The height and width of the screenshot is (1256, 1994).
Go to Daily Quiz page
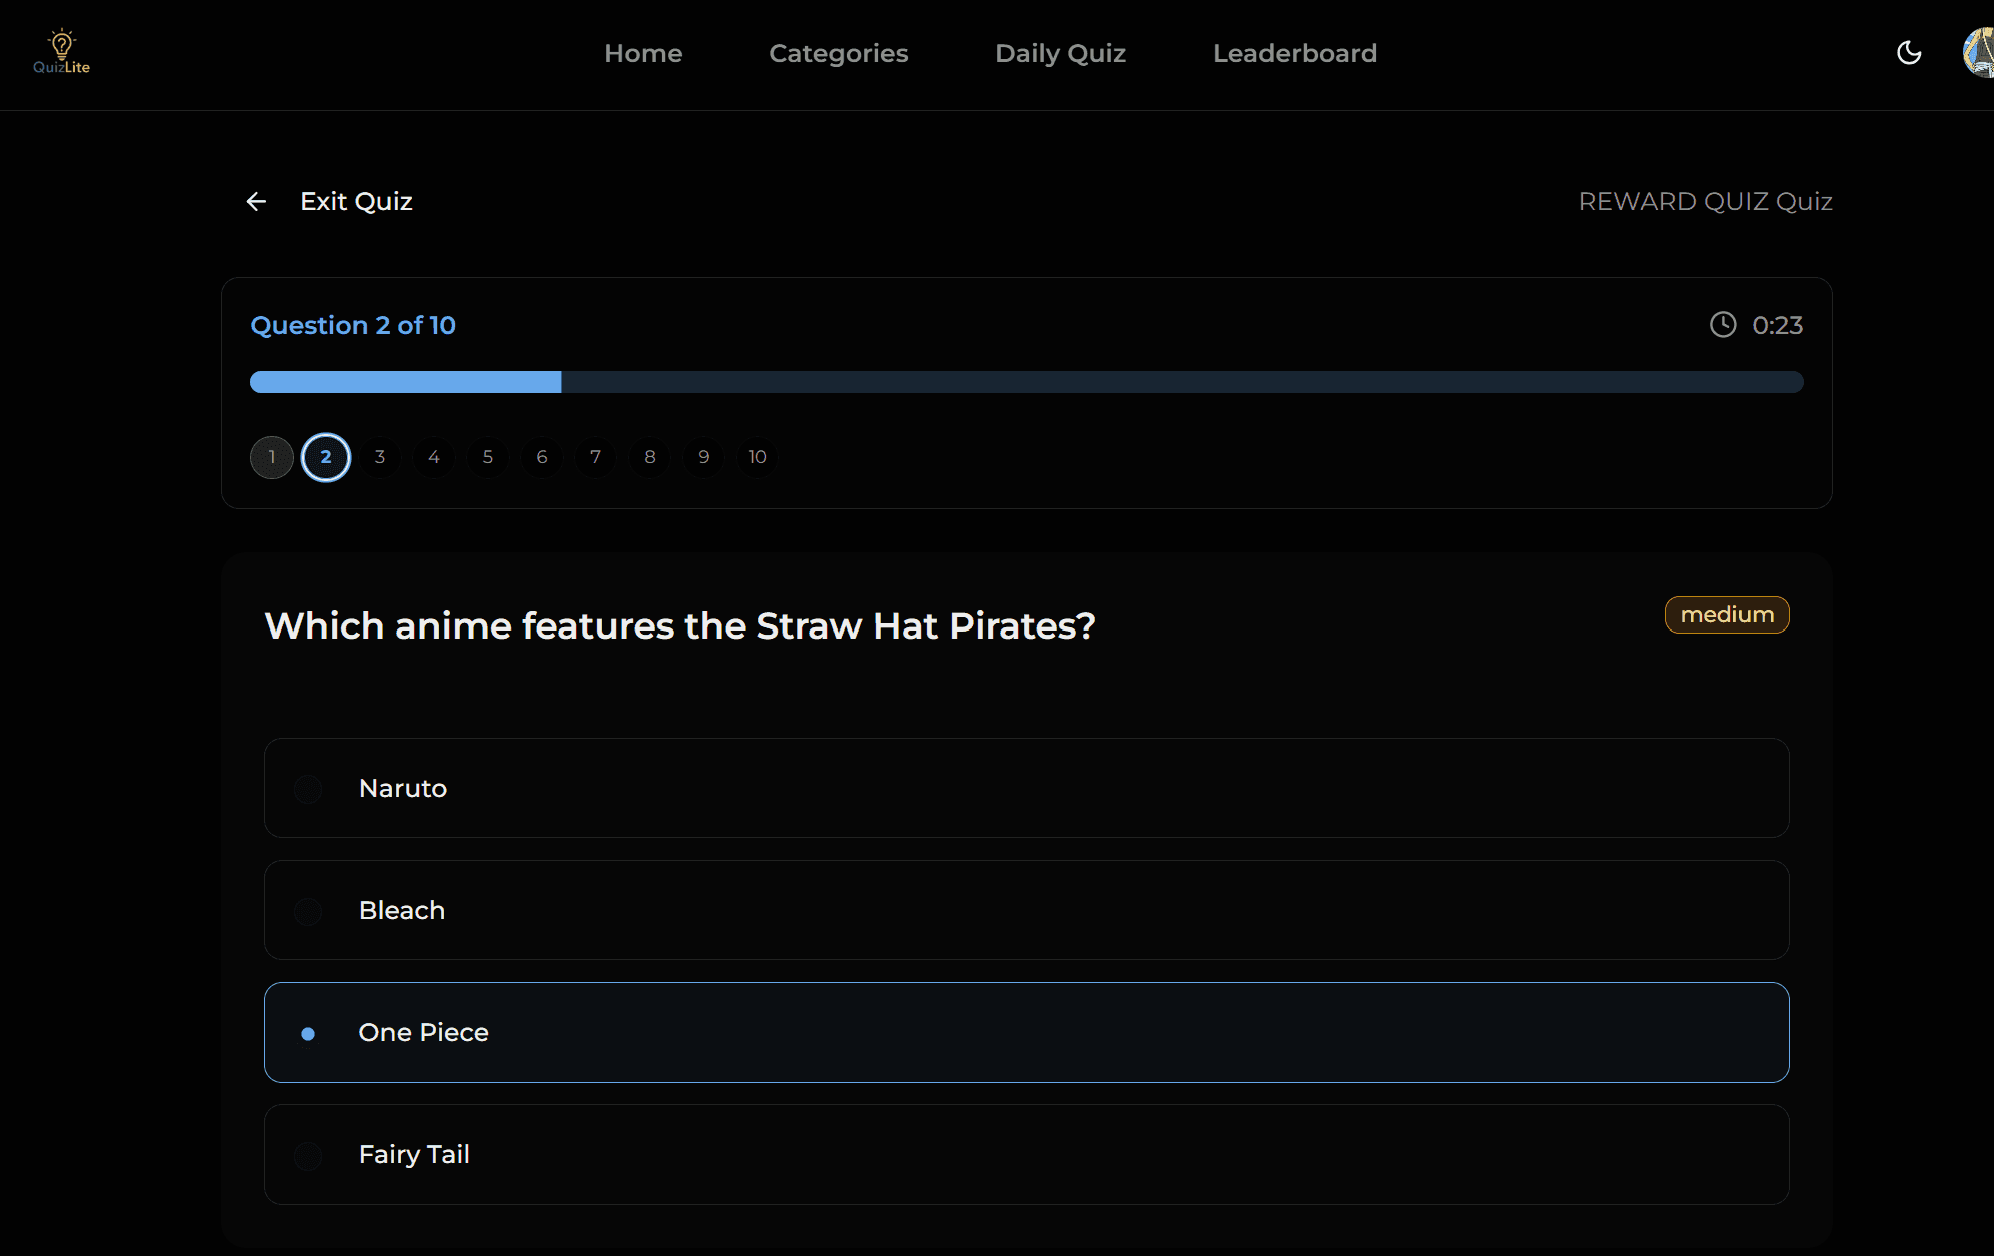1060,53
